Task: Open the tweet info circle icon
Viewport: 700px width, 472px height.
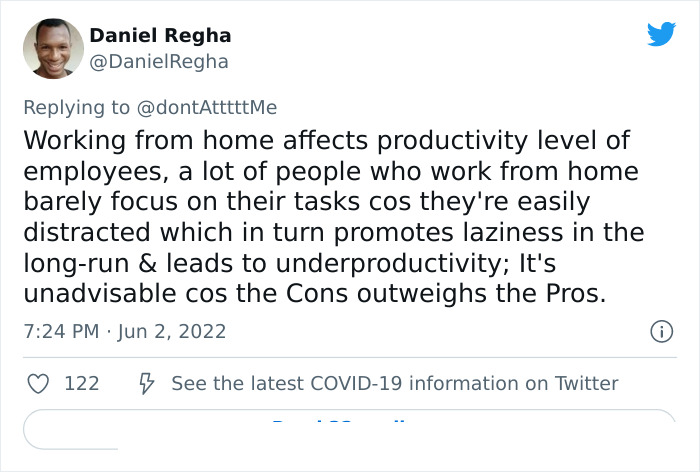Action: (x=660, y=331)
